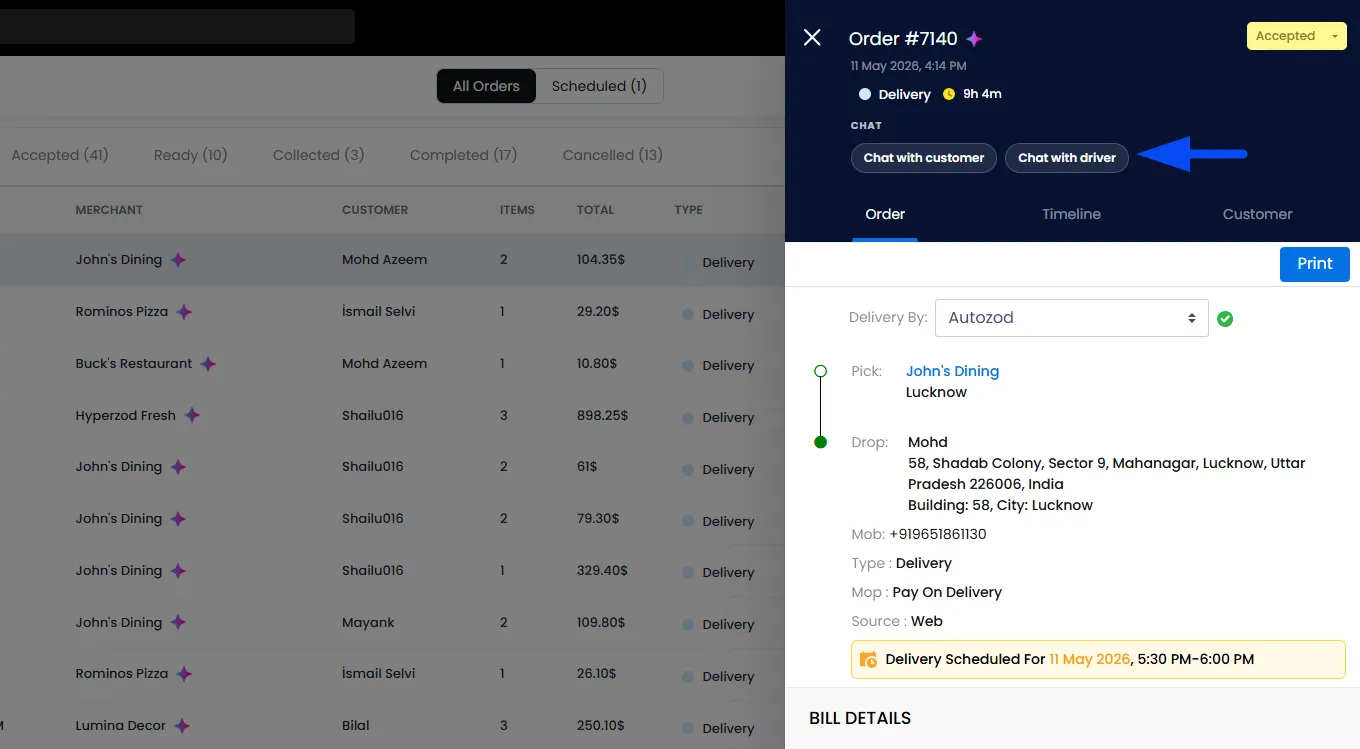Click the sparkle icon next to Buck's Restaurant

[208, 364]
